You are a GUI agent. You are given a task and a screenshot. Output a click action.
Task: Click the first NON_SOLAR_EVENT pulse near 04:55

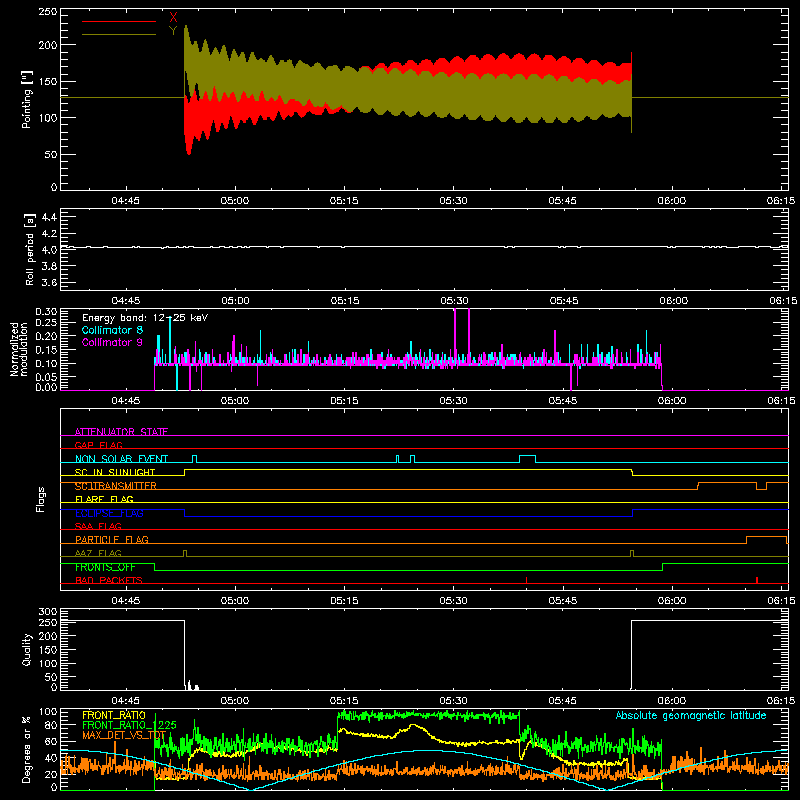click(194, 459)
